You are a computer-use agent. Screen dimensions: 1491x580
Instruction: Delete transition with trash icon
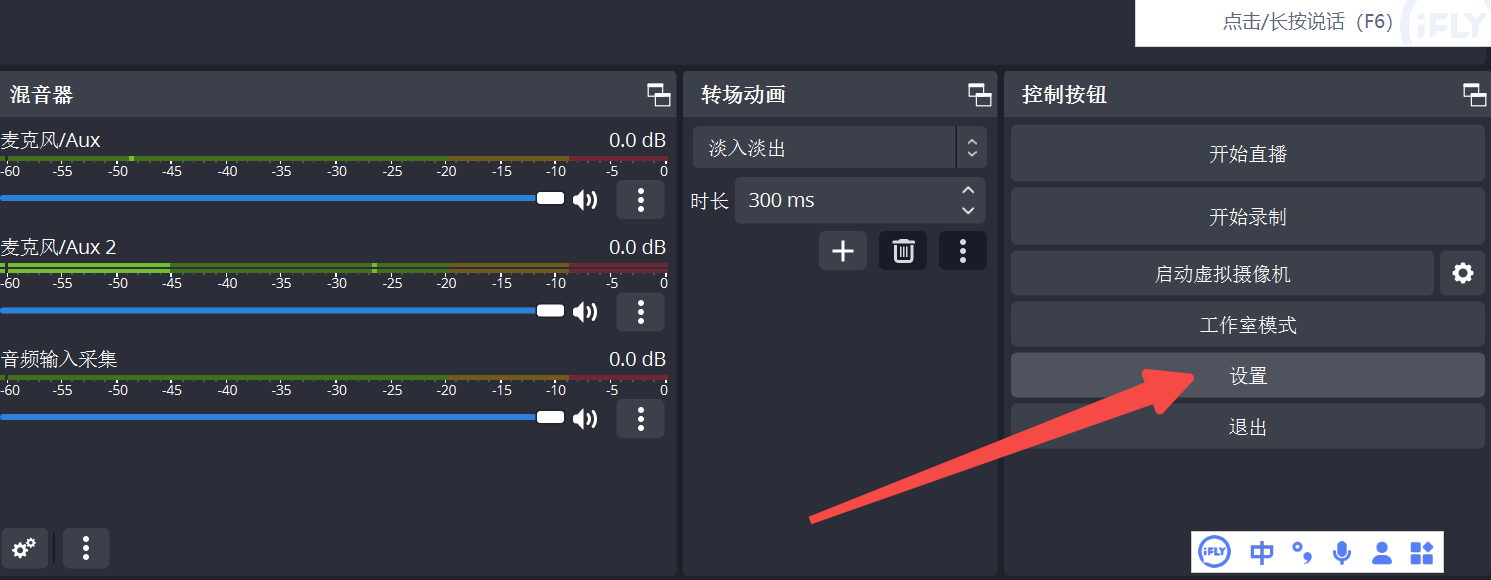click(903, 251)
